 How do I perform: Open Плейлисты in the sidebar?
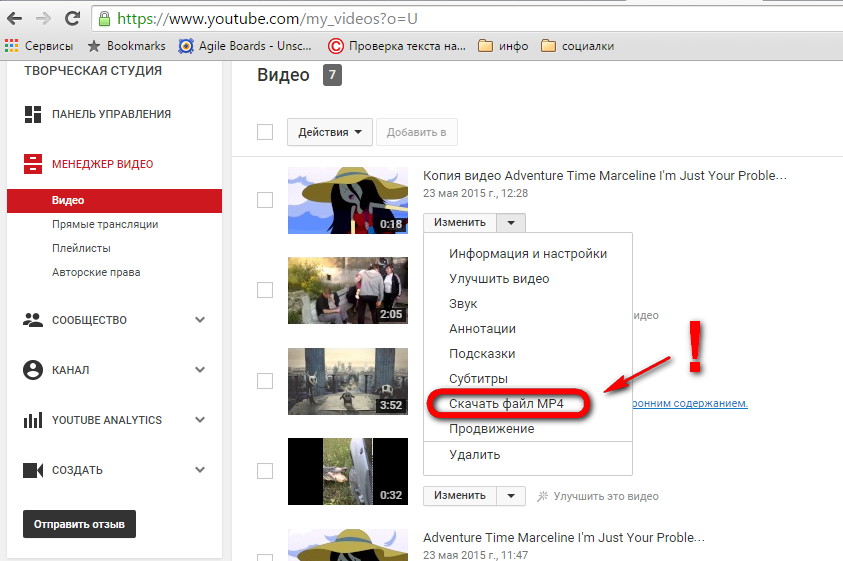(x=81, y=248)
